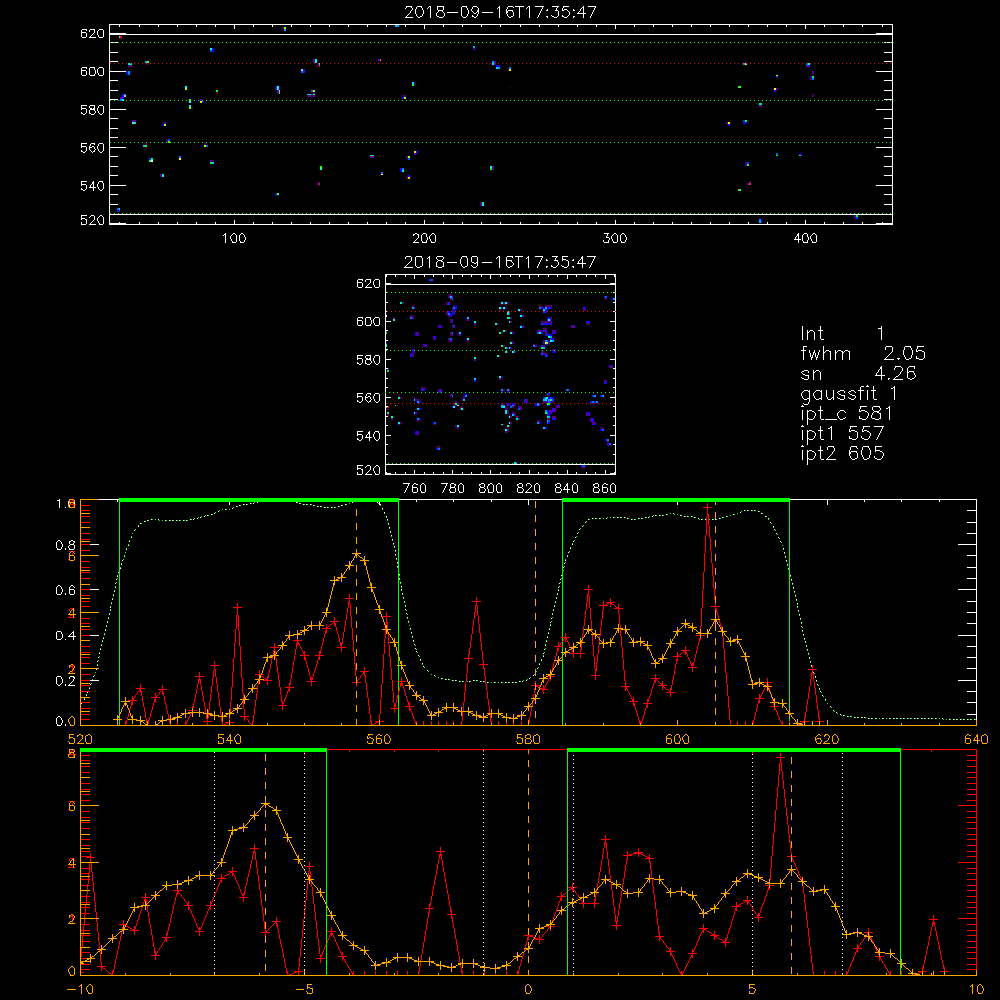Select the 'fwhm 2.05' readout
This screenshot has width=1000, height=1000.
pos(863,353)
